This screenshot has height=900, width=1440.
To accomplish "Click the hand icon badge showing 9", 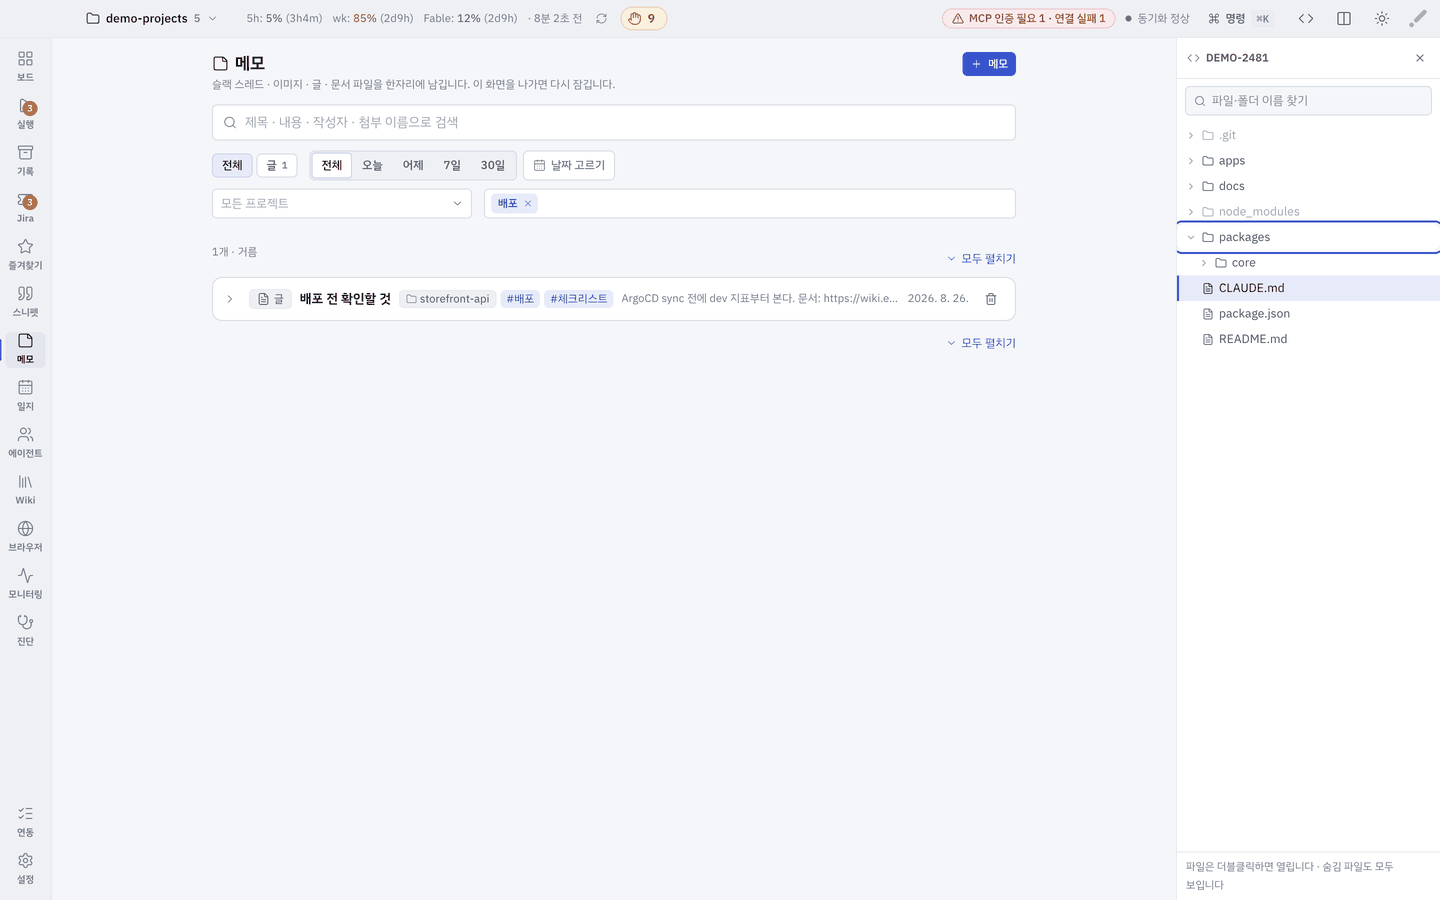I will tap(643, 19).
